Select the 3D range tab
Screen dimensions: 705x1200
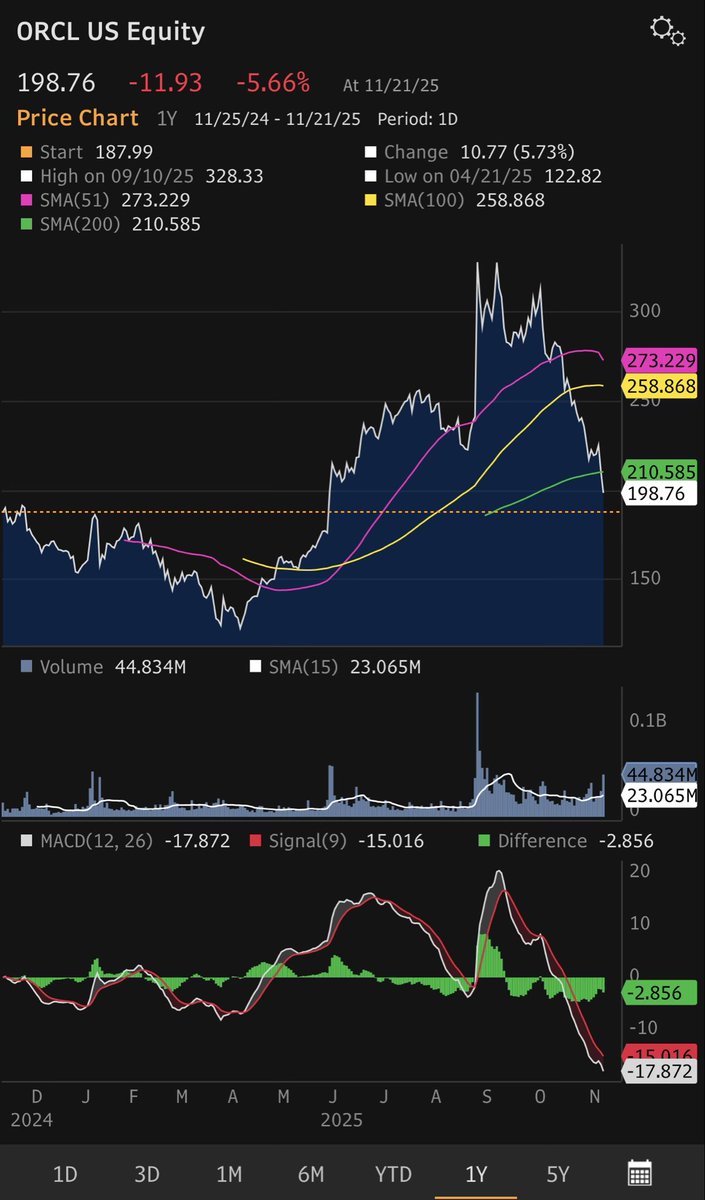tap(148, 1174)
